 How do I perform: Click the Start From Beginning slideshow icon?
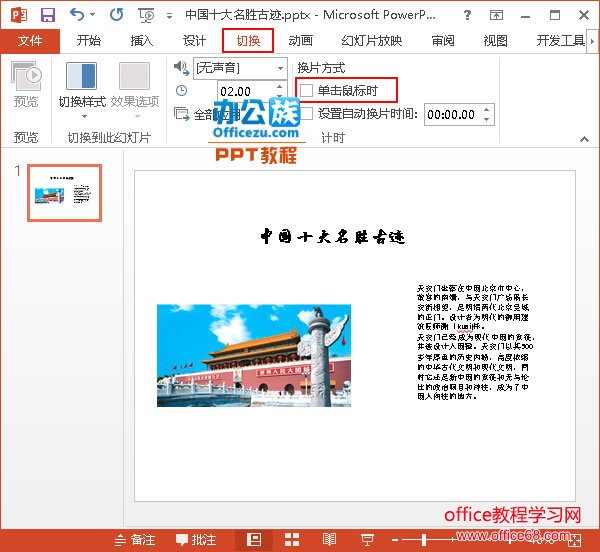pos(148,16)
